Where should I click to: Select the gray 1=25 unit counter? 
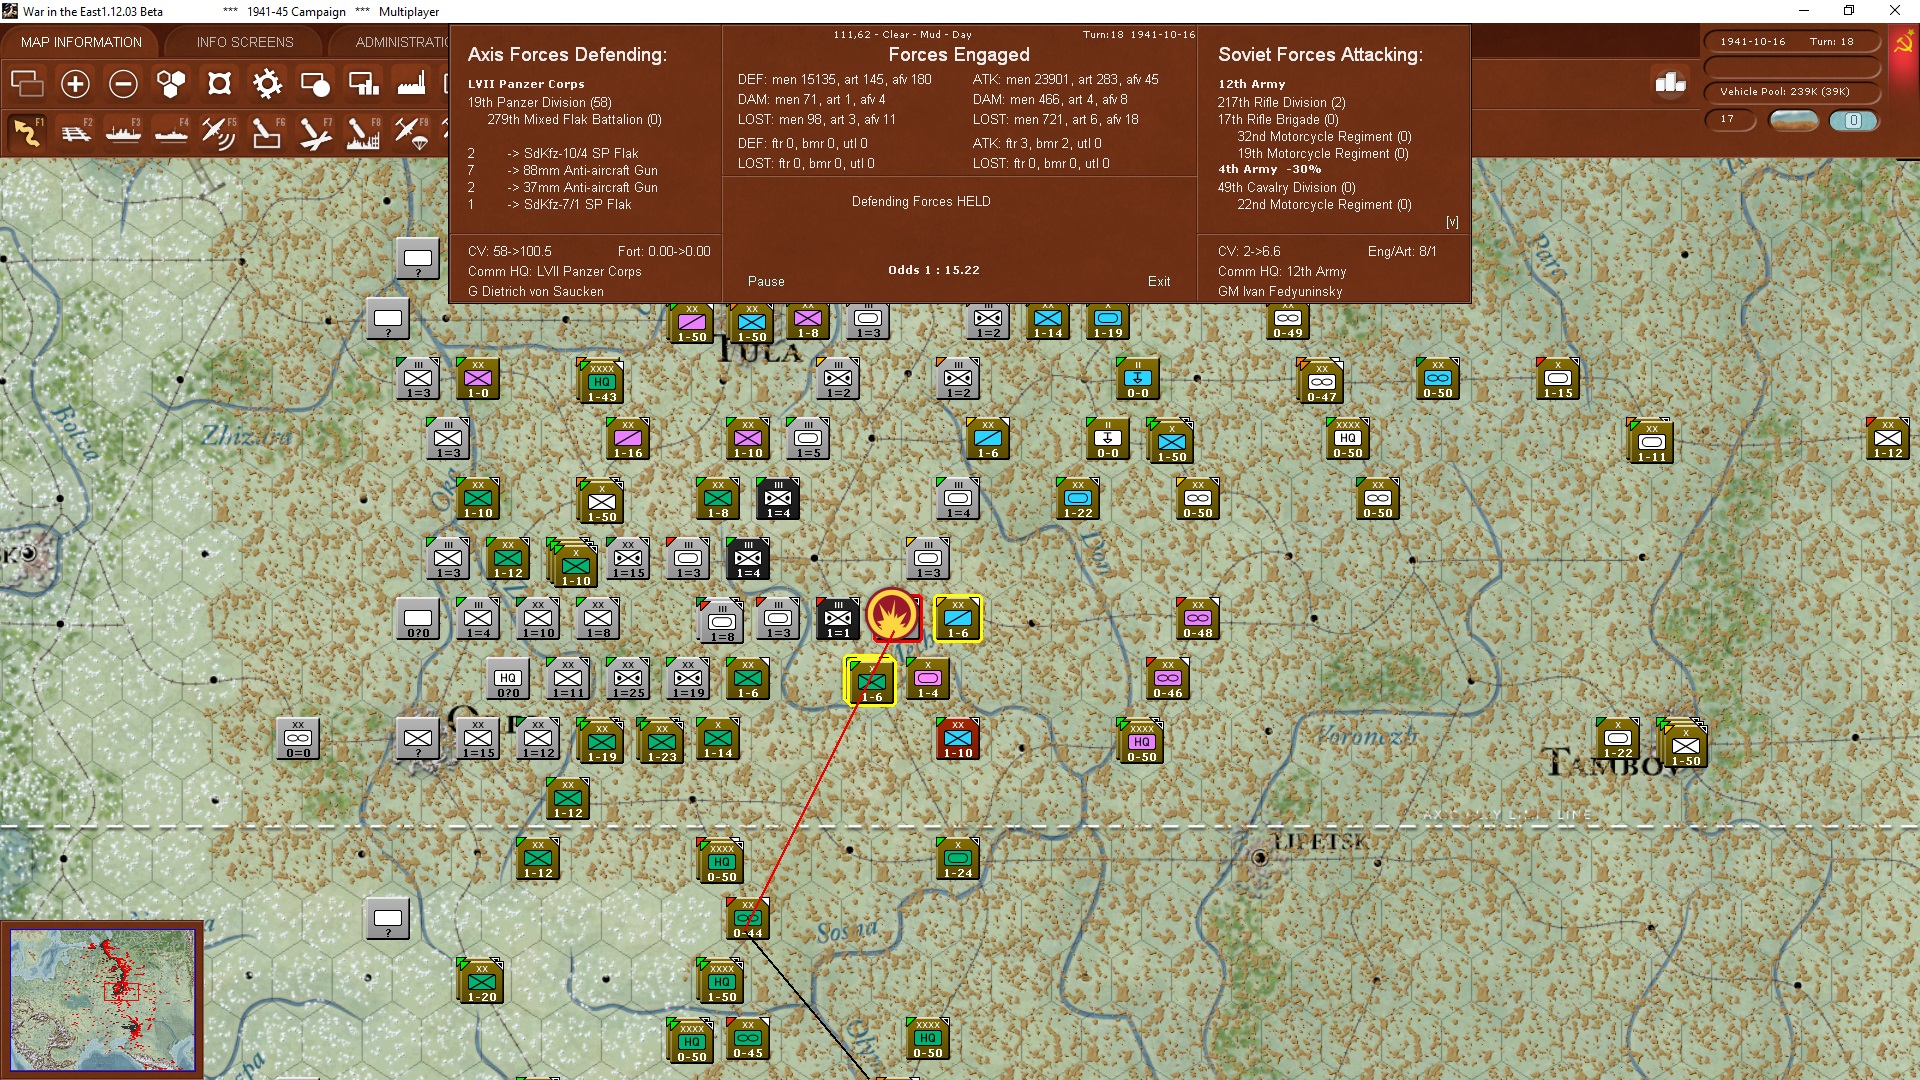628,679
